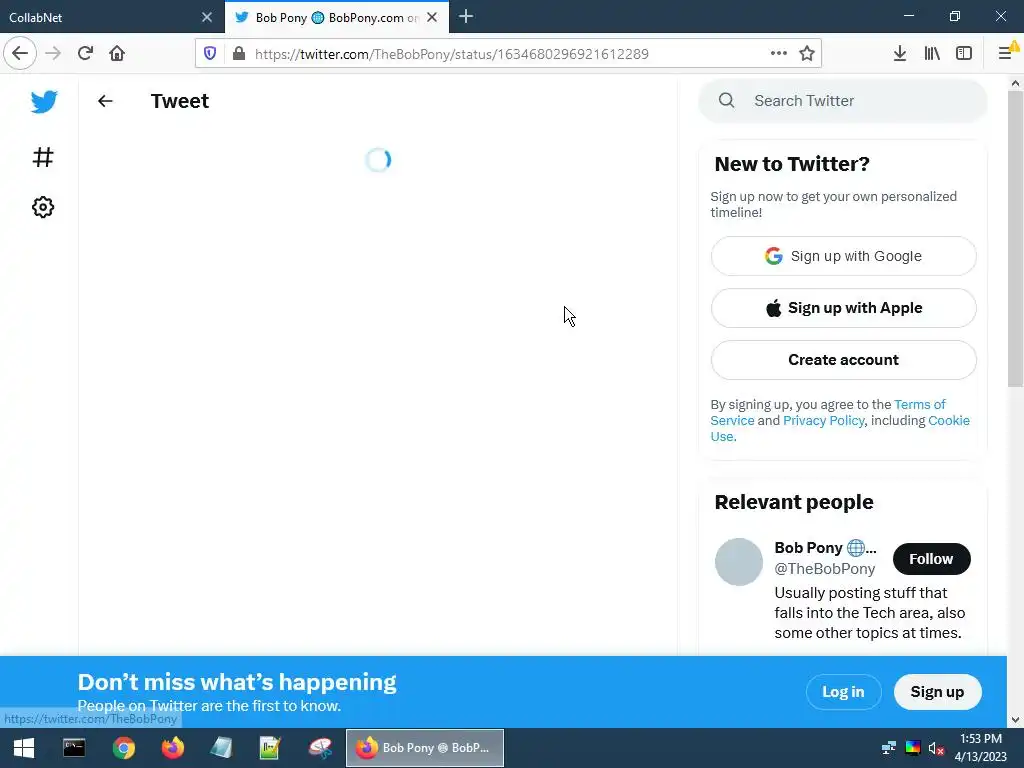Close the Bob Pony tab
1024x768 pixels.
click(x=432, y=17)
